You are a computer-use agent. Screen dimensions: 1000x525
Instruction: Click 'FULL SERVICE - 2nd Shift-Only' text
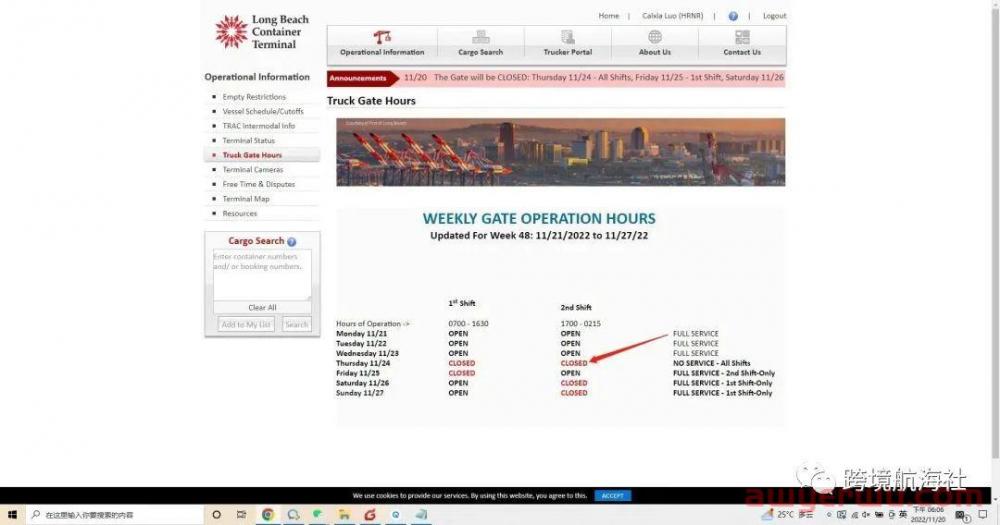tap(724, 373)
